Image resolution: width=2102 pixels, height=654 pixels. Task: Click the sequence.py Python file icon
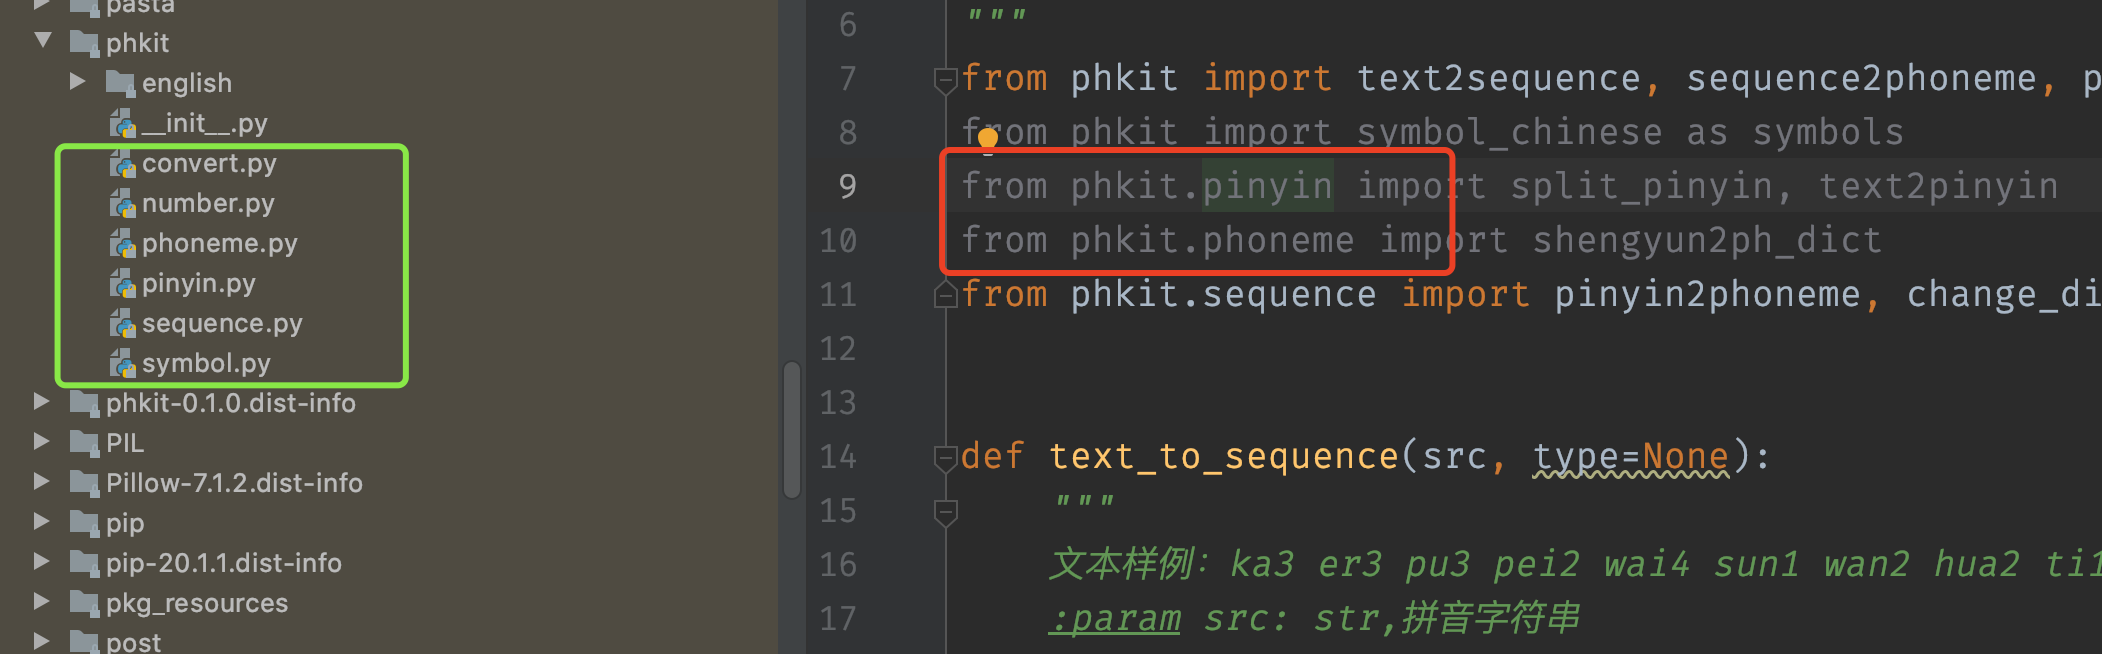point(124,322)
